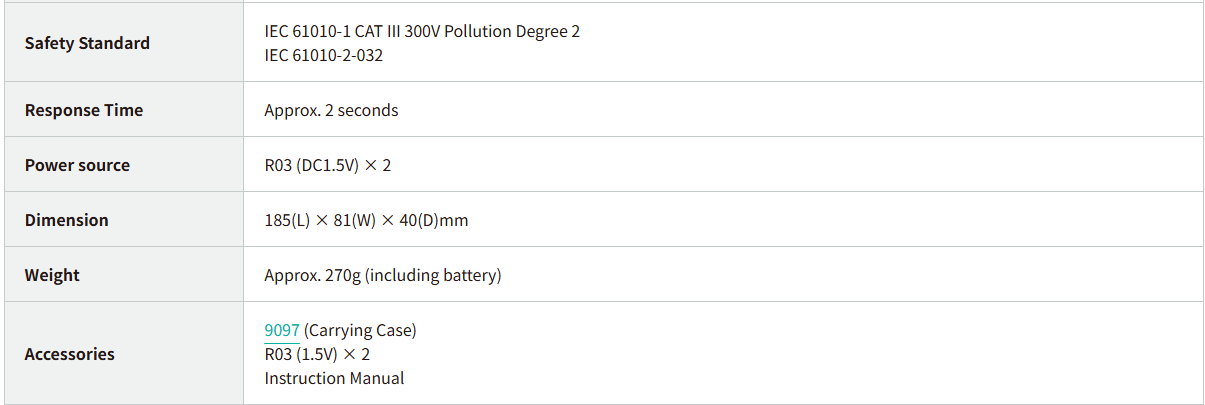Click the Instruction Manual accessory text

pos(334,378)
